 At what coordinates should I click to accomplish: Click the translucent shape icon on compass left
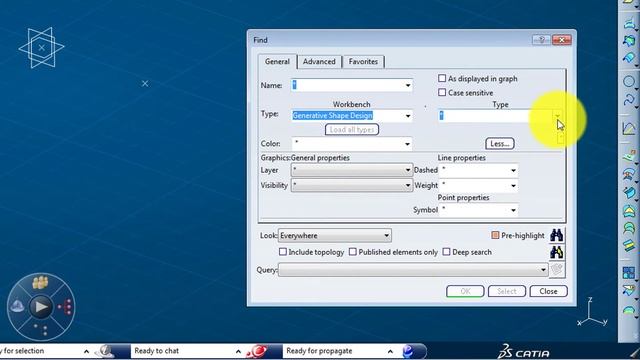point(17,306)
